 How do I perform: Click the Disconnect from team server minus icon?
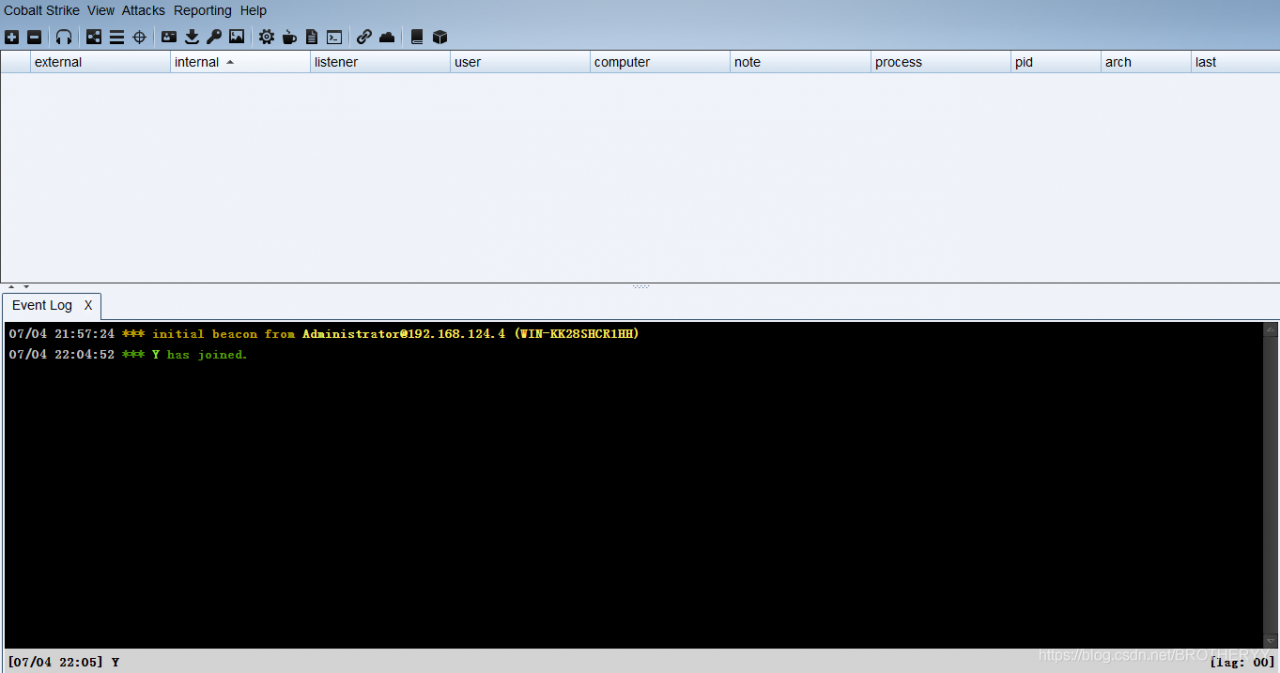[34, 37]
